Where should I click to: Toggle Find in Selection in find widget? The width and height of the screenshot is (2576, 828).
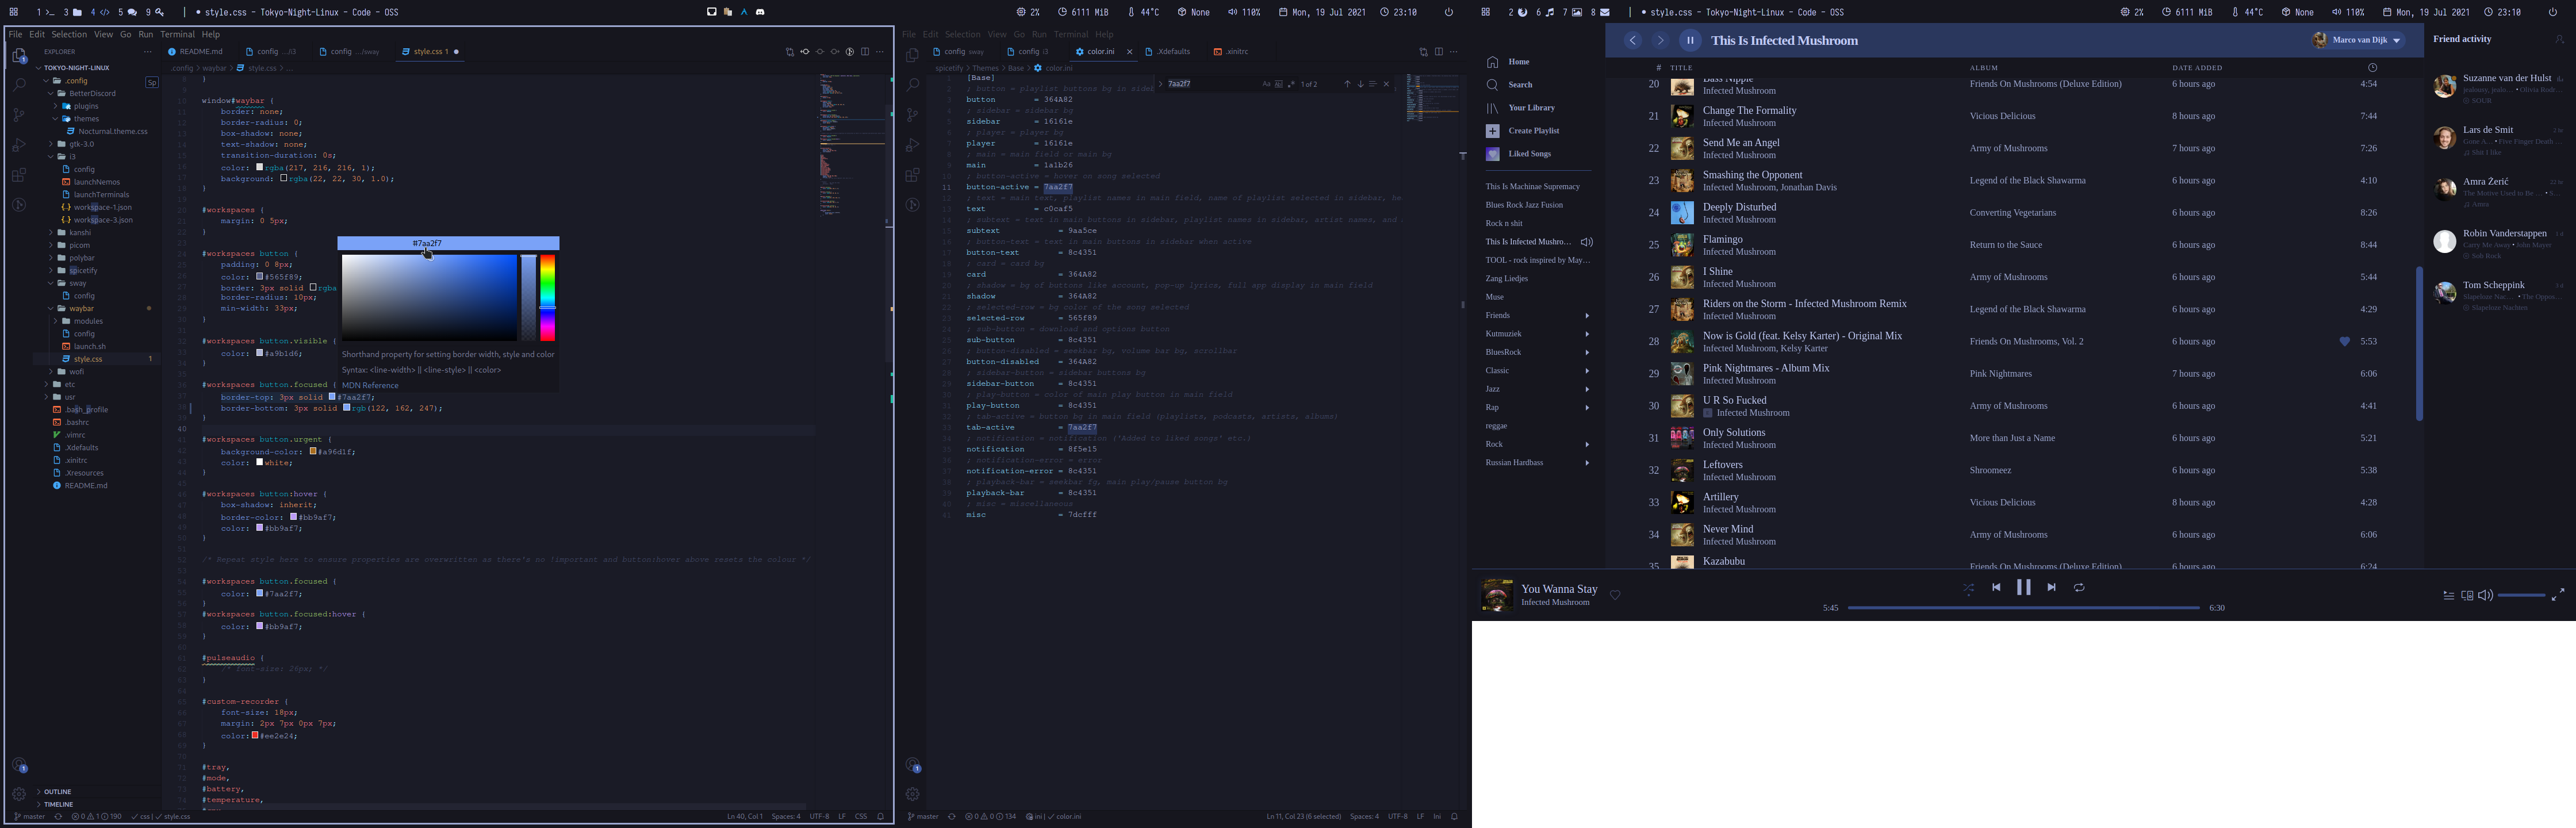pyautogui.click(x=1373, y=84)
